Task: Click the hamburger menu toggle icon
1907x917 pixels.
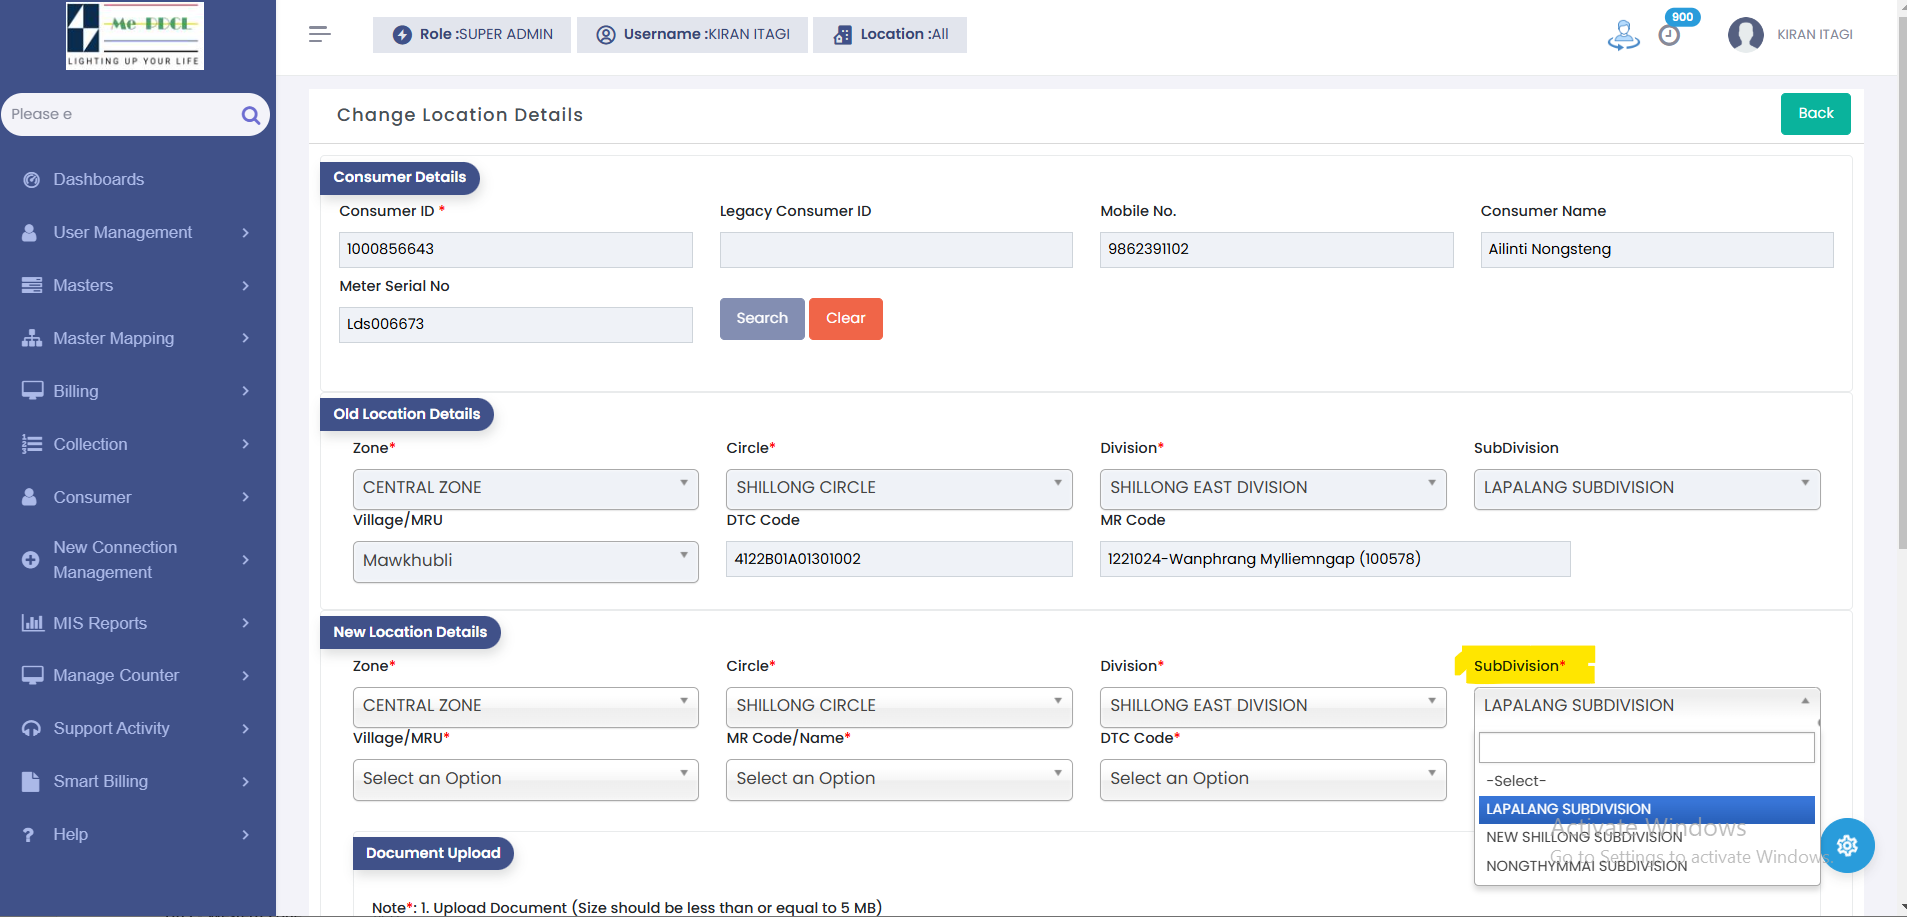Action: tap(319, 34)
